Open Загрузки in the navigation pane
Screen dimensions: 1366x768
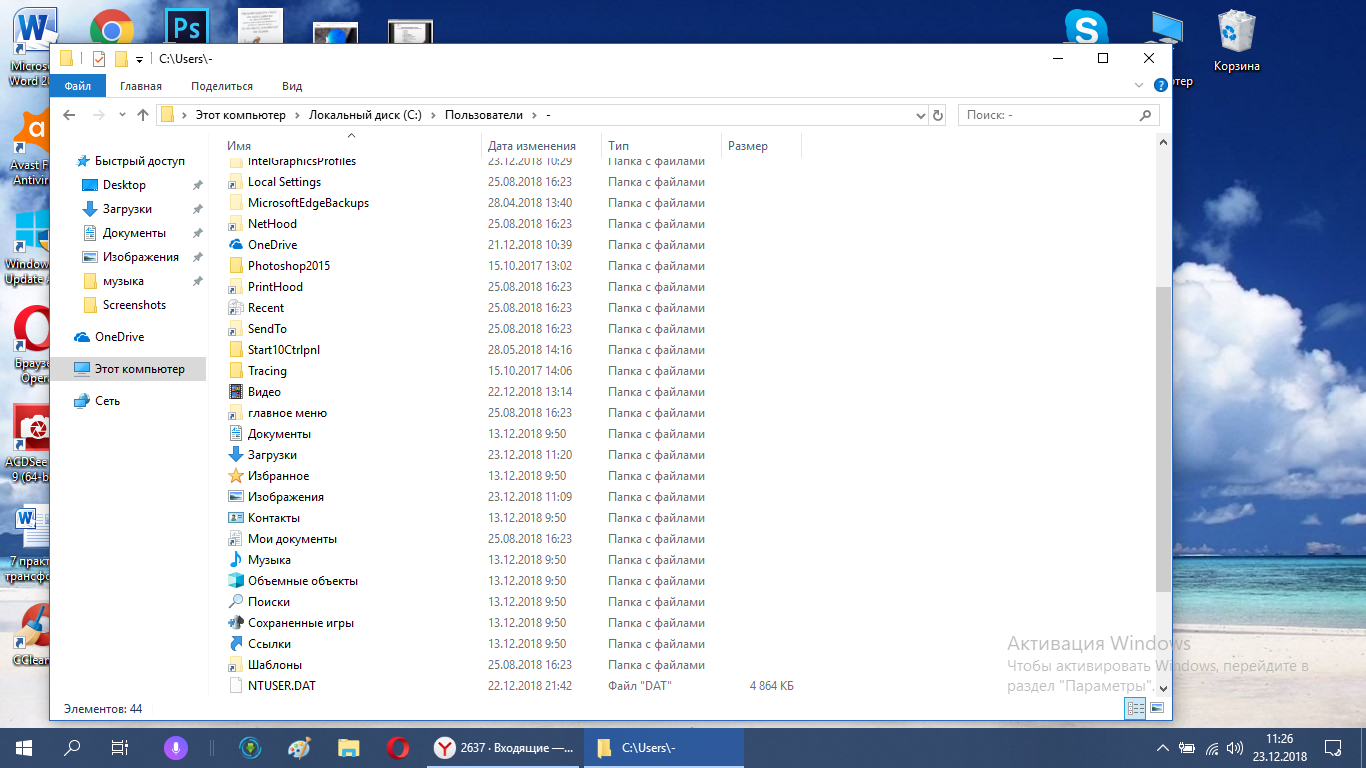pos(127,209)
